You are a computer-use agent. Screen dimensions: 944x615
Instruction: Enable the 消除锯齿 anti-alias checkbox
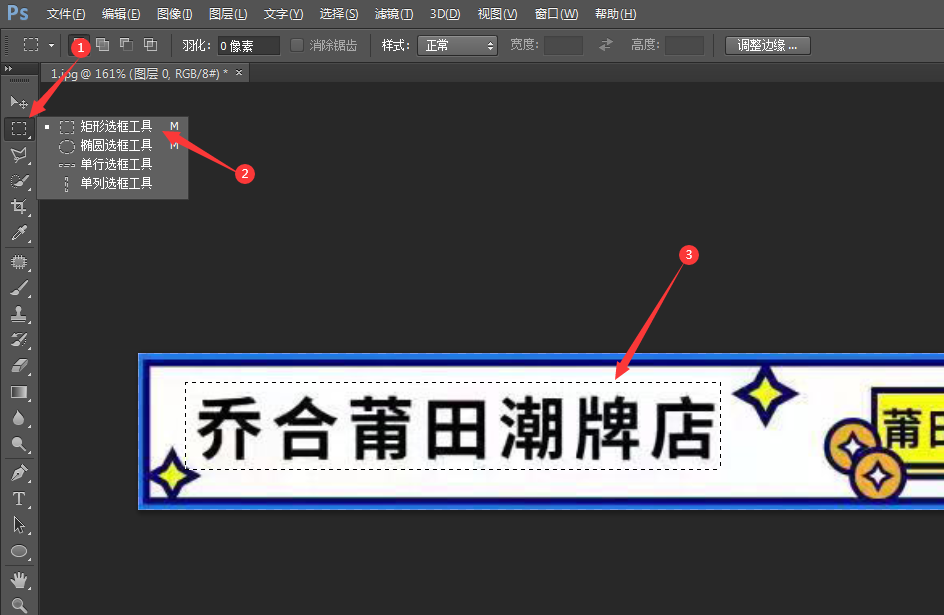(297, 45)
